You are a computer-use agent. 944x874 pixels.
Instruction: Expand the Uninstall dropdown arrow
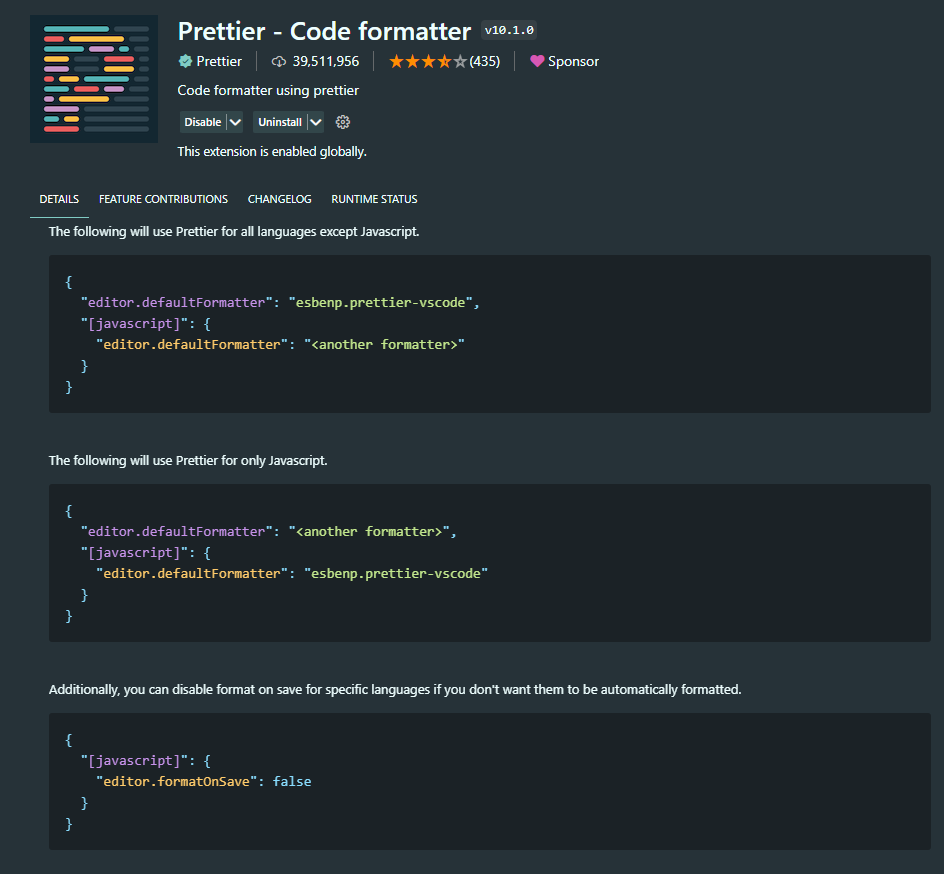point(315,122)
